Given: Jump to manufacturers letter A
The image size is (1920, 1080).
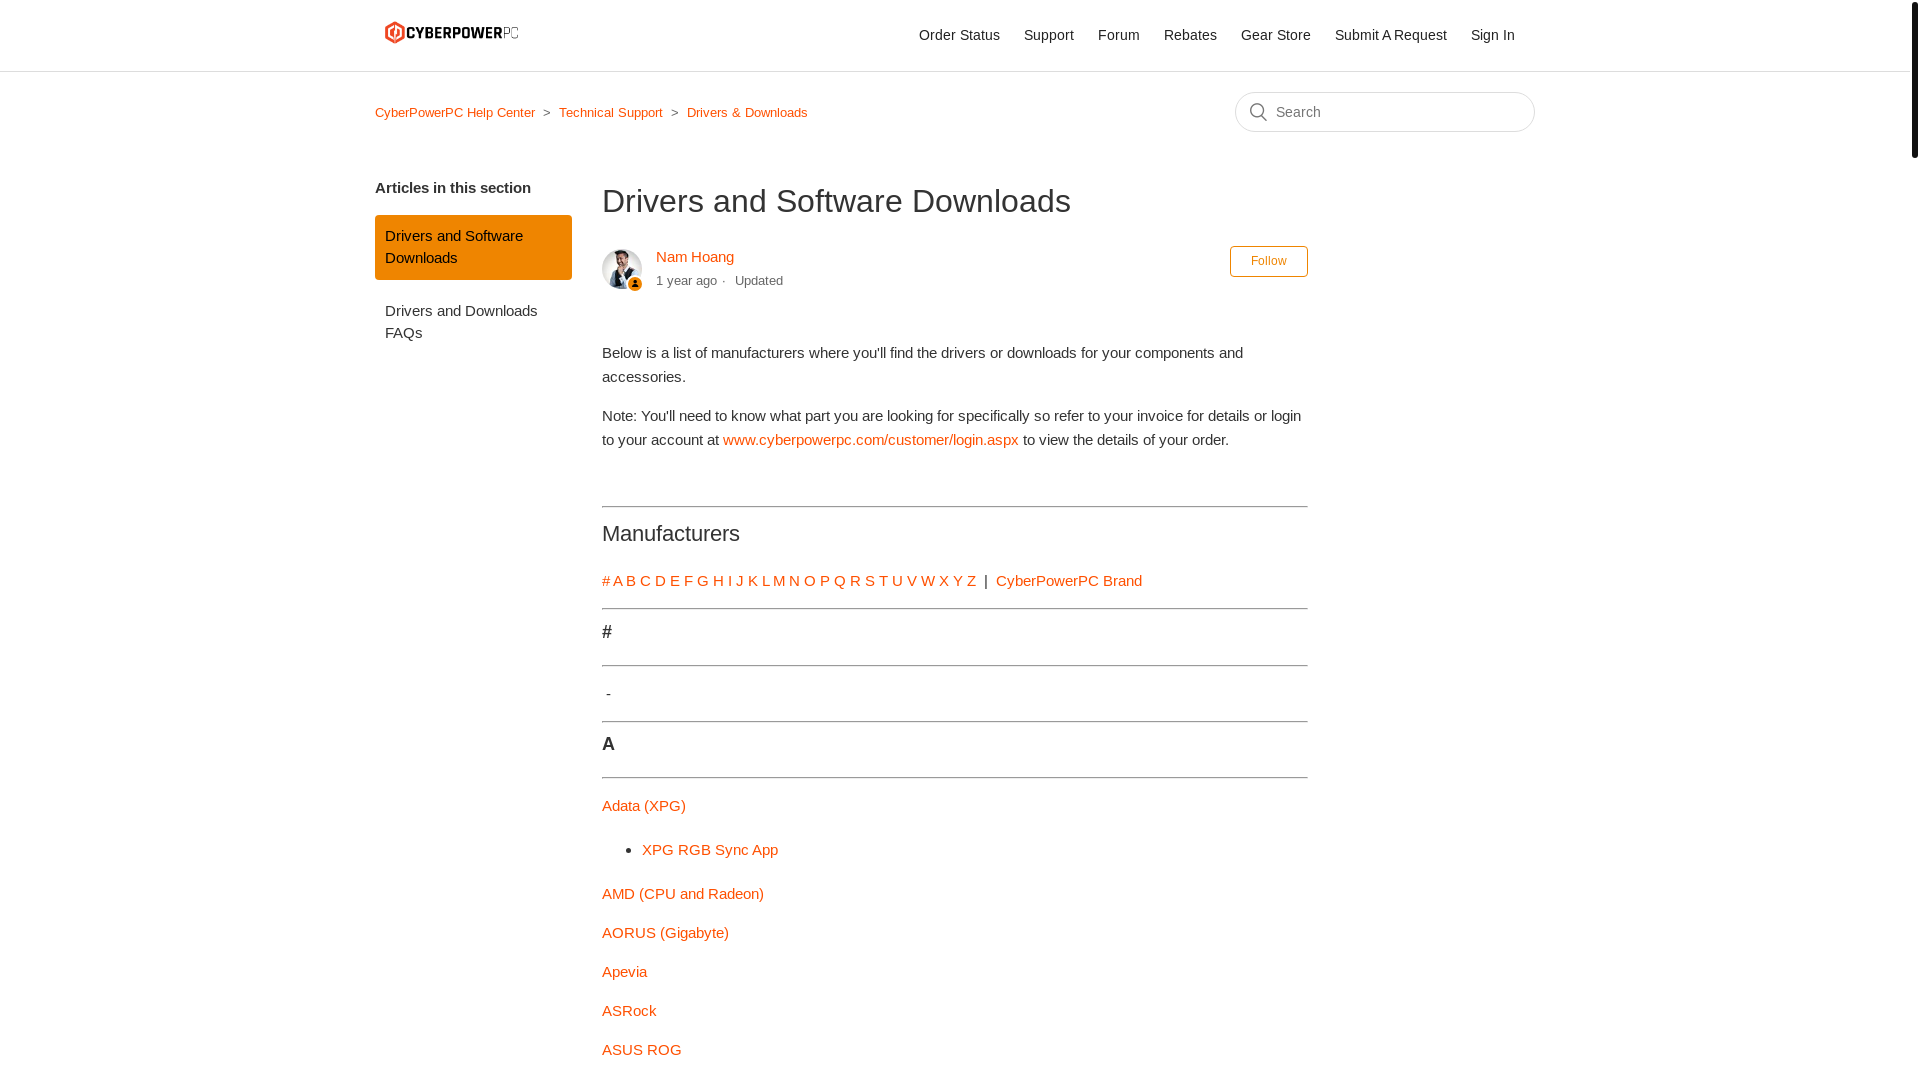Looking at the screenshot, I should pyautogui.click(x=618, y=581).
